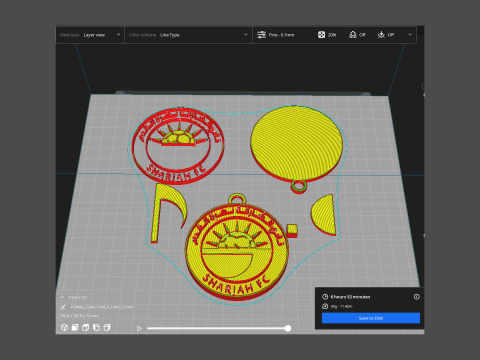Switch to front view cube icon

pos(75,328)
